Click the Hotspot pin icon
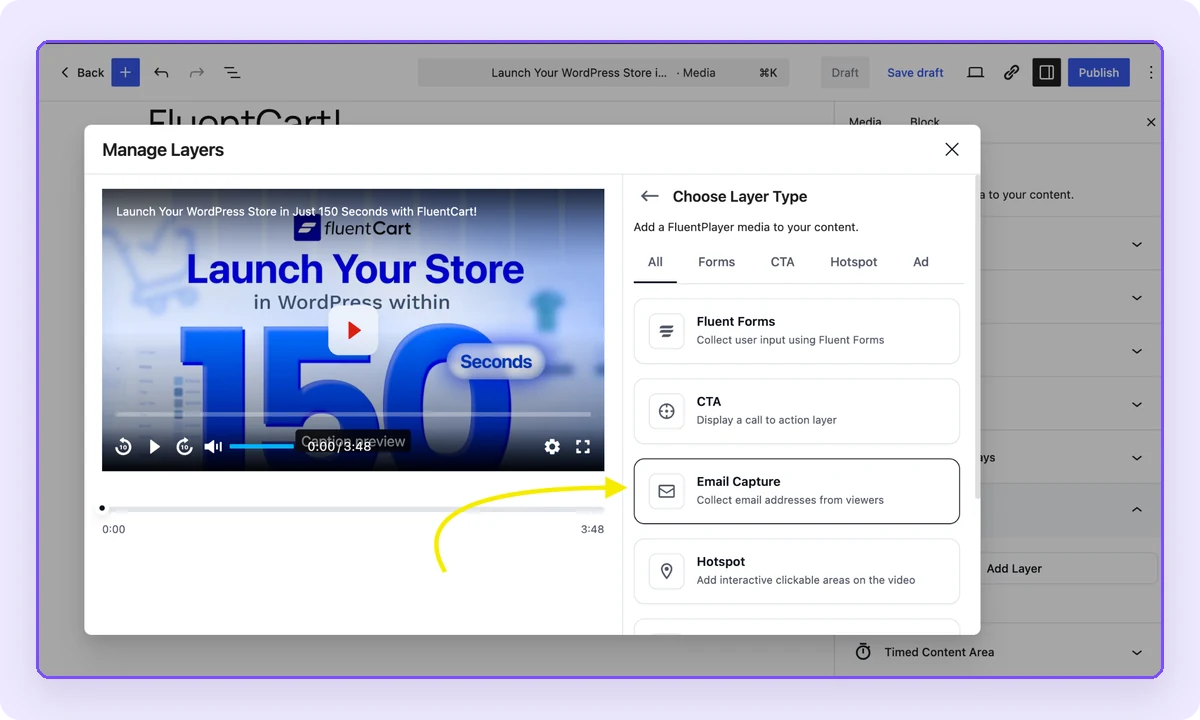1200x720 pixels. 666,571
